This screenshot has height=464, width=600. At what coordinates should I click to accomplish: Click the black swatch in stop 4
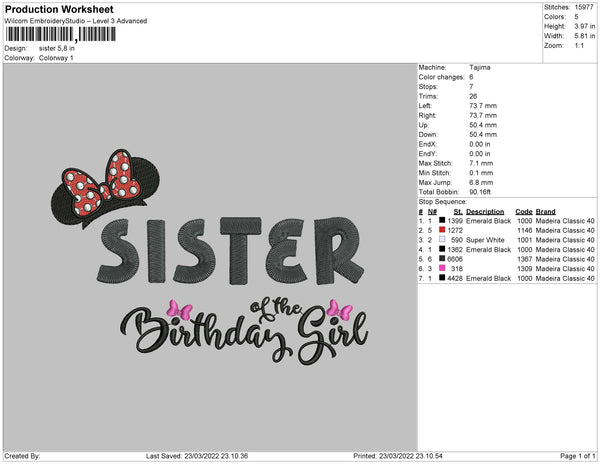pyautogui.click(x=442, y=249)
